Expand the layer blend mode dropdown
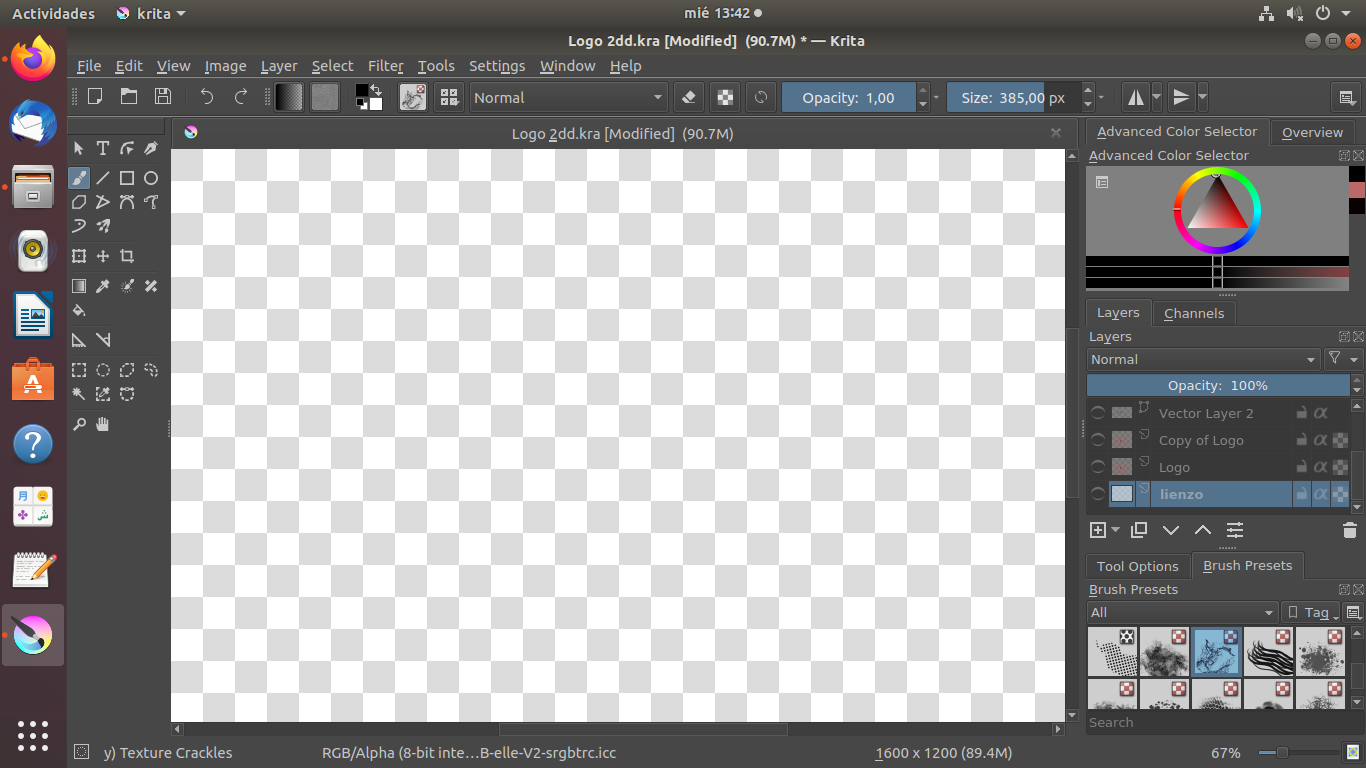The width and height of the screenshot is (1366, 768). (1203, 359)
